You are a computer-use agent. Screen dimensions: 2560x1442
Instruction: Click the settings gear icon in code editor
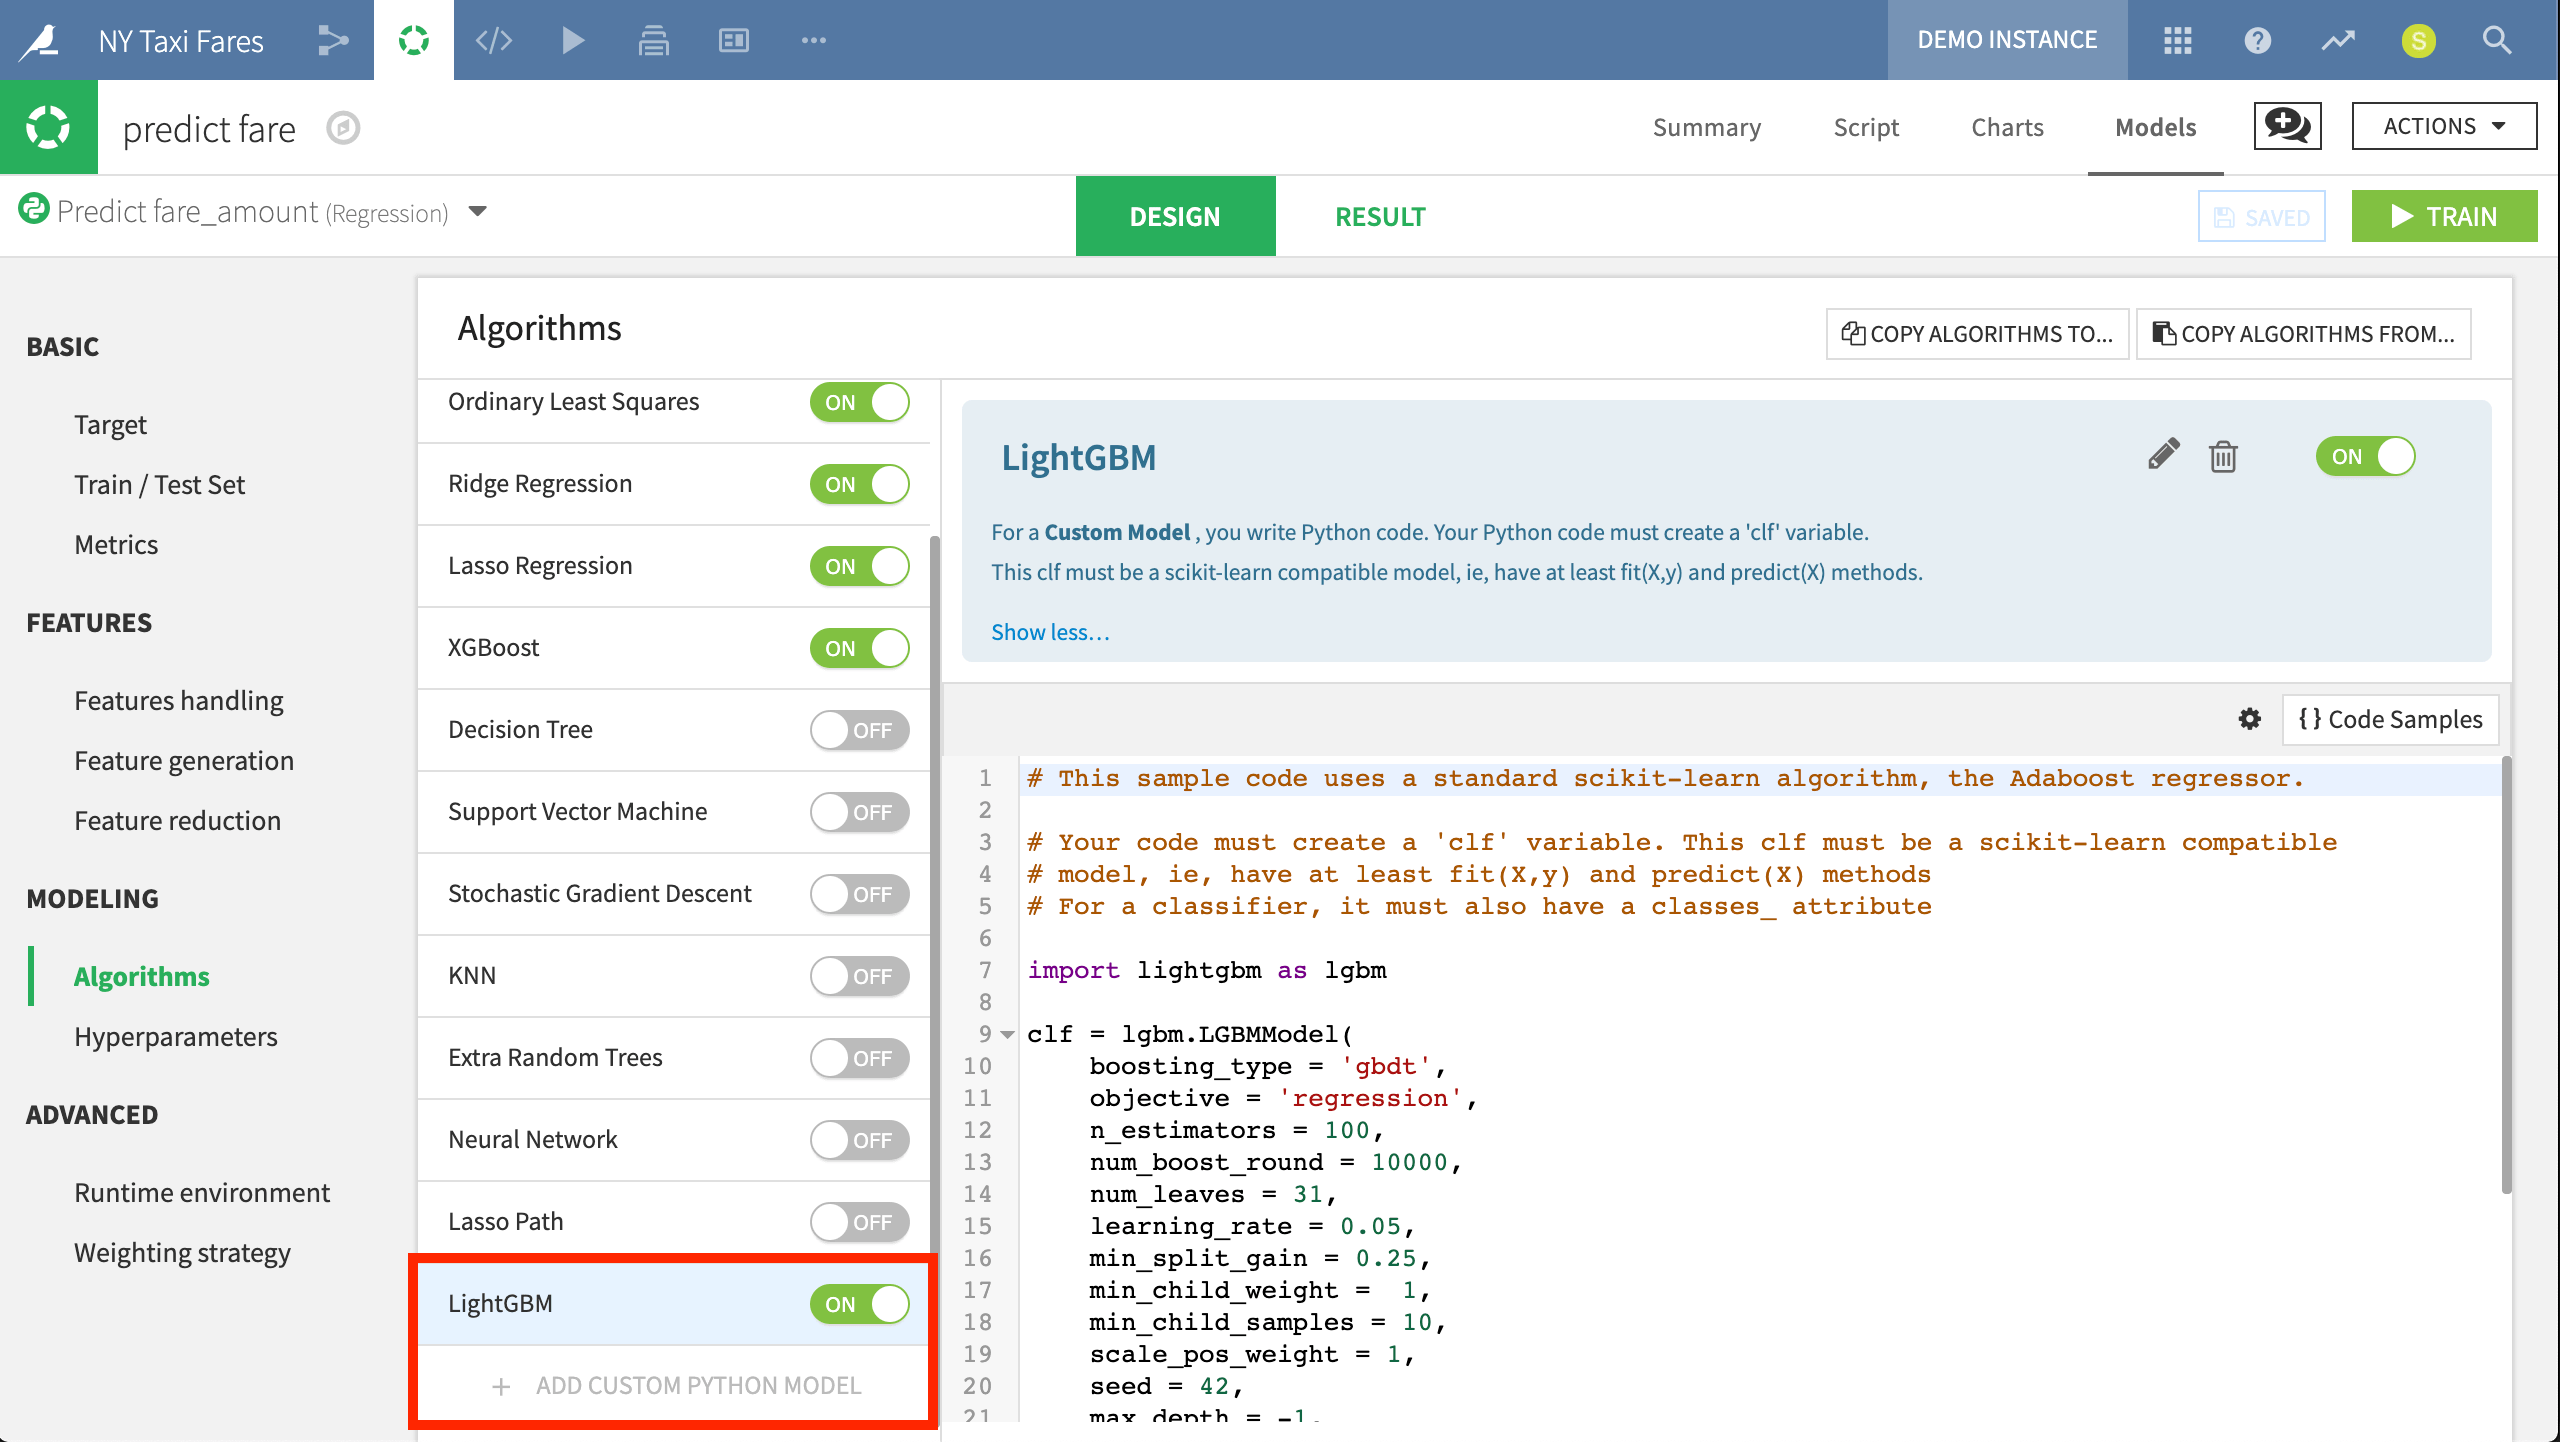(x=2249, y=717)
